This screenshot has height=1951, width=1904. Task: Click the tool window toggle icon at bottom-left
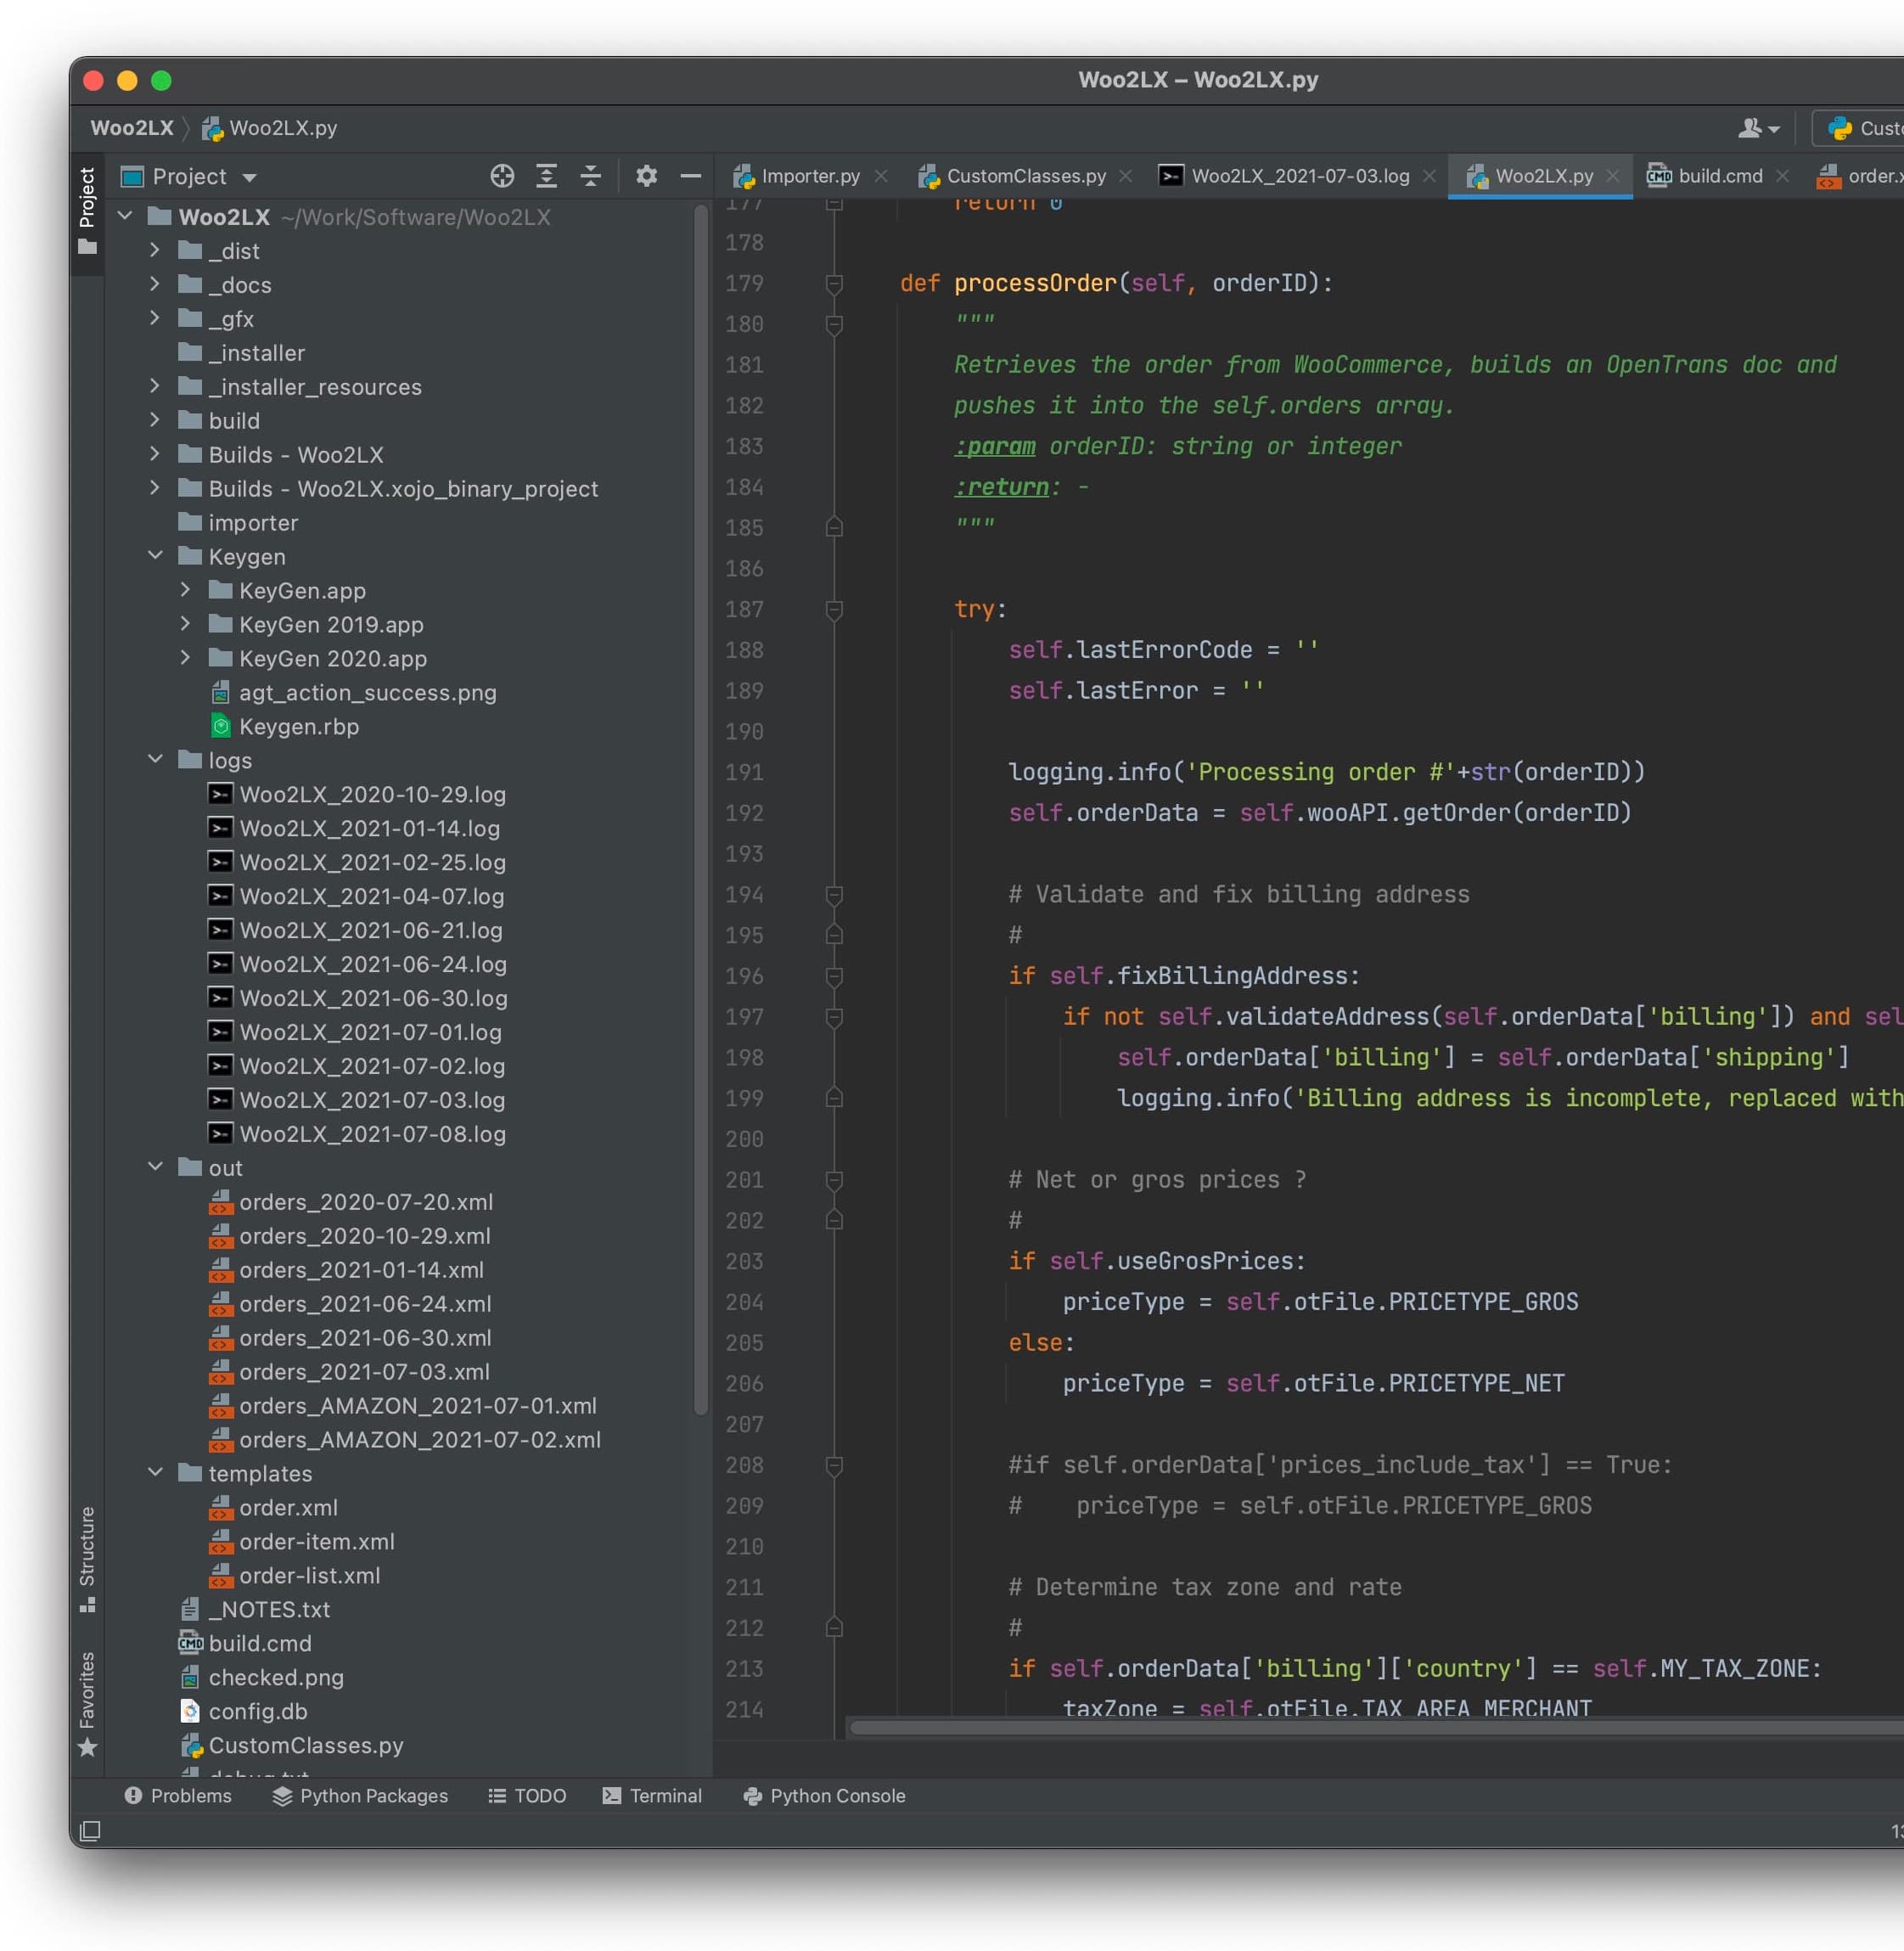click(x=90, y=1830)
